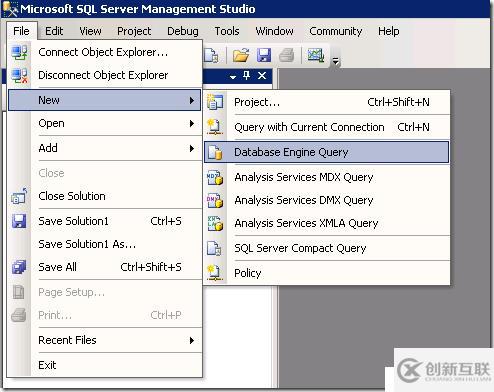This screenshot has height=392, width=494.
Task: Click the Page Setup icon
Action: click(x=19, y=292)
